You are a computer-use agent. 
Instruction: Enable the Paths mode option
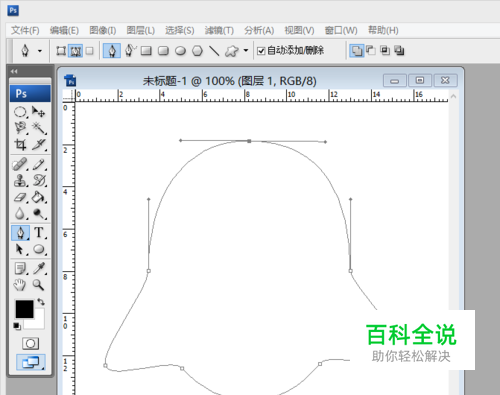click(76, 51)
